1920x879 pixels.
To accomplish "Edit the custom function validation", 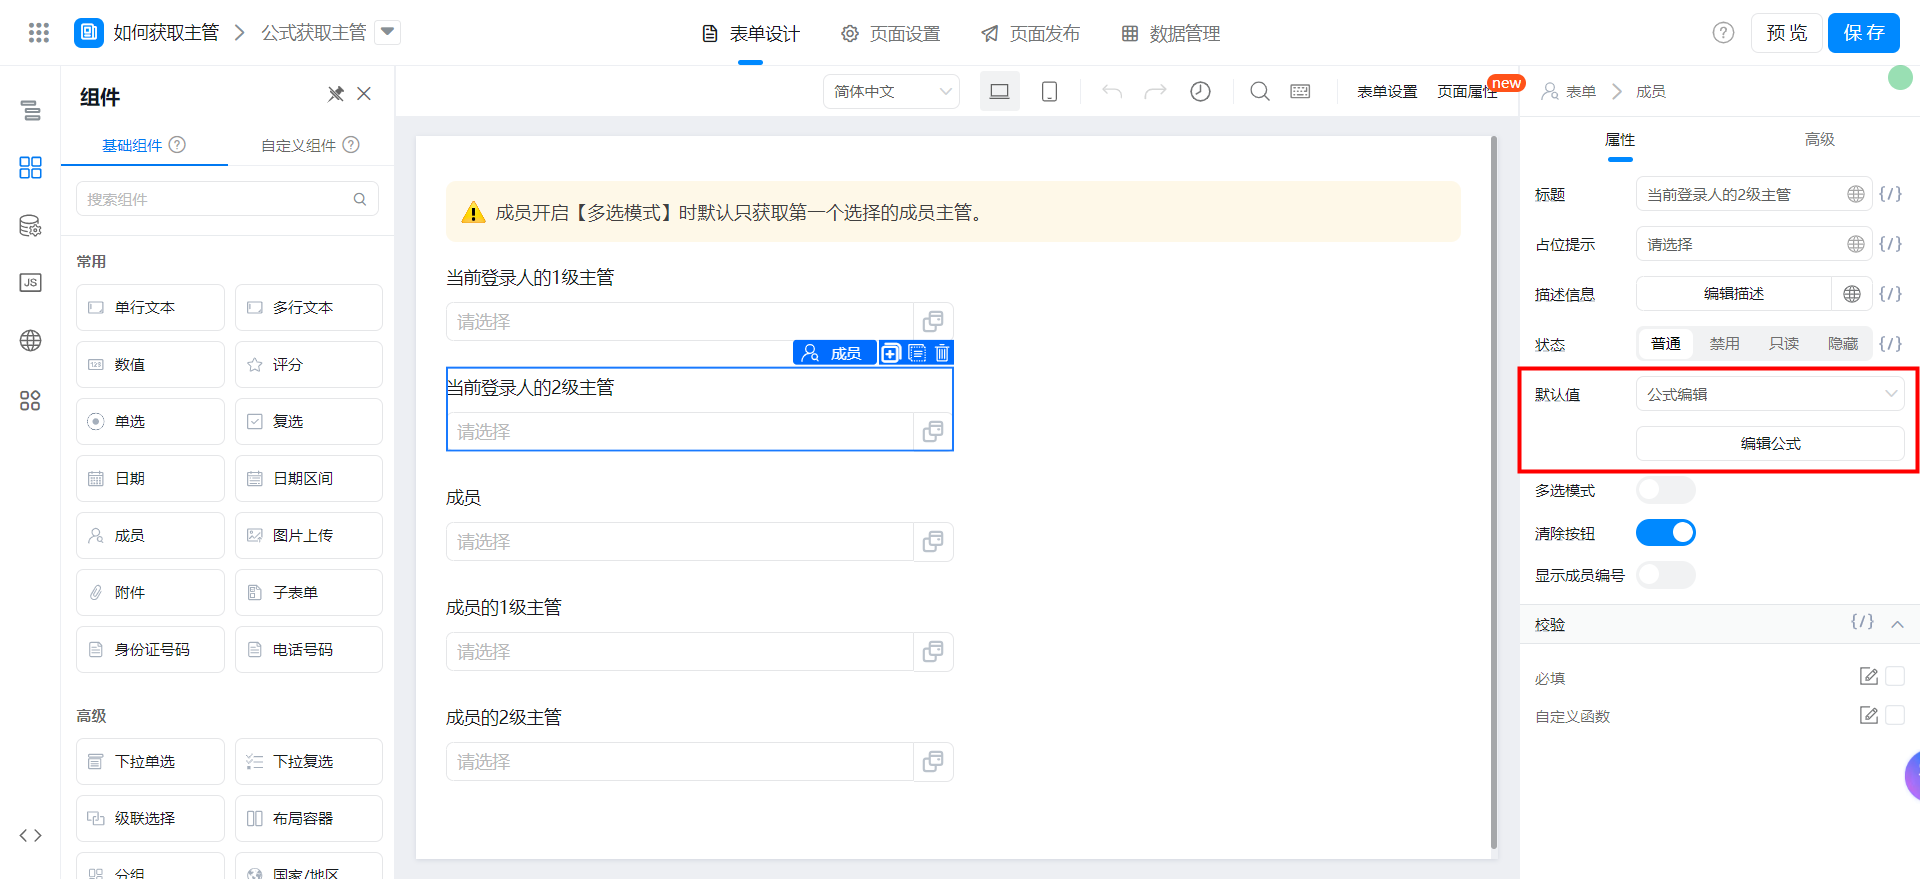I will click(x=1868, y=715).
